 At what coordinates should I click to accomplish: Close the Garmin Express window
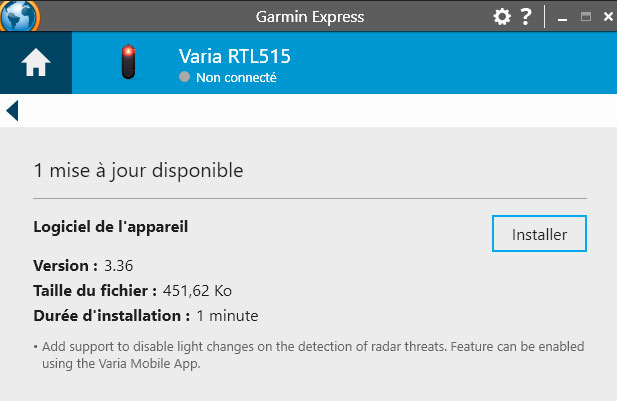pyautogui.click(x=608, y=17)
